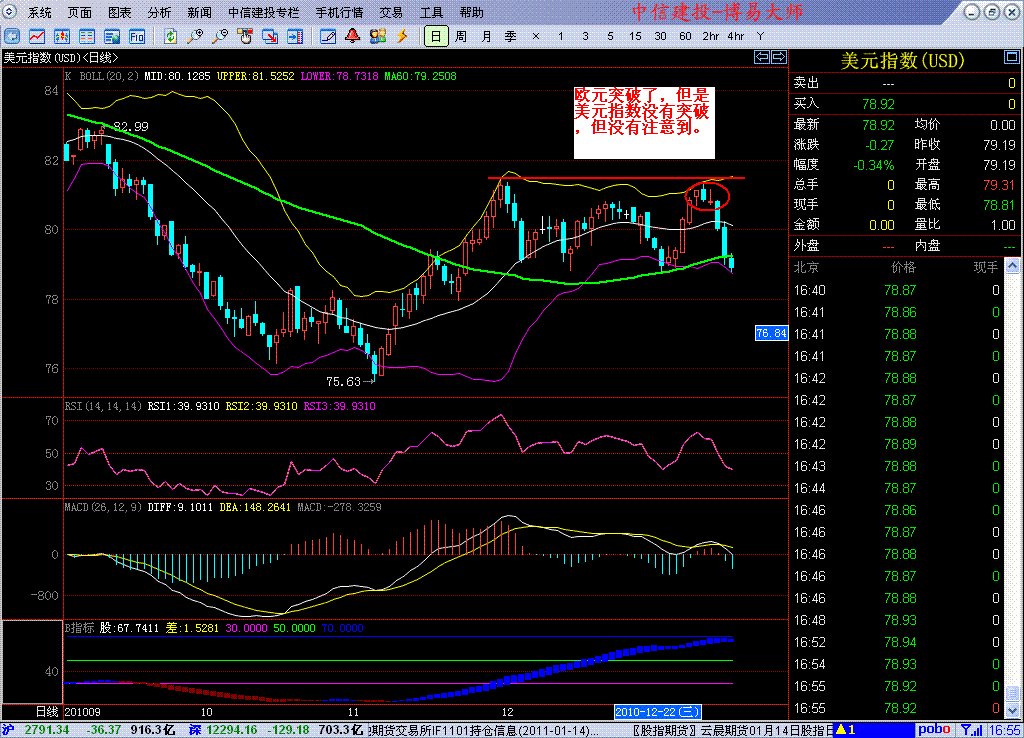
Task: Open the 工具 menu
Action: 431,12
